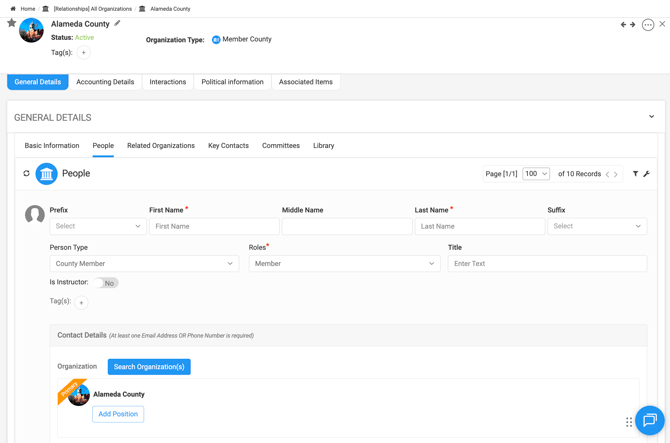Screen dimensions: 670x443
Task: Open the more options ellipsis menu
Action: (648, 25)
